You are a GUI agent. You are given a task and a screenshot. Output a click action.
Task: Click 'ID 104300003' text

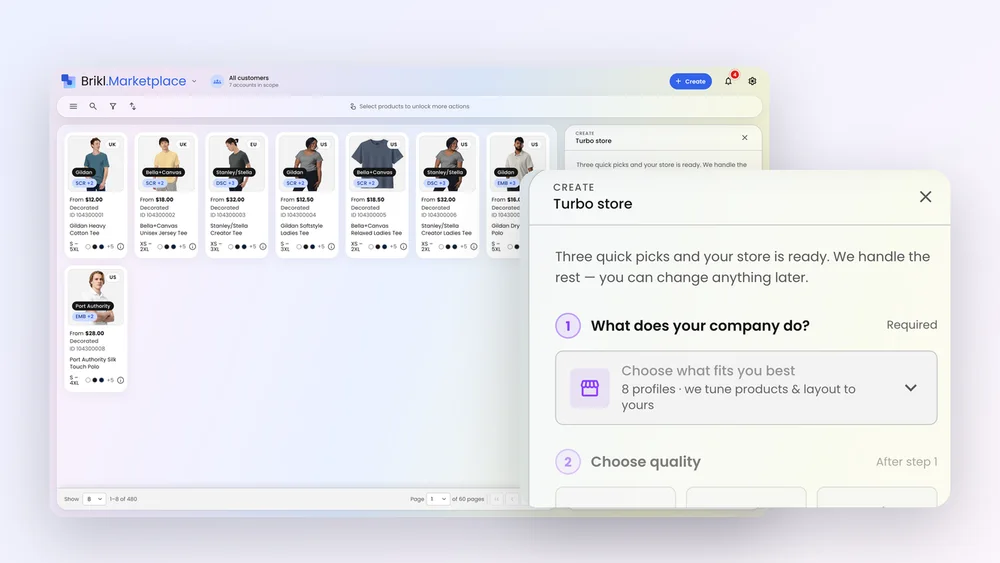point(228,216)
